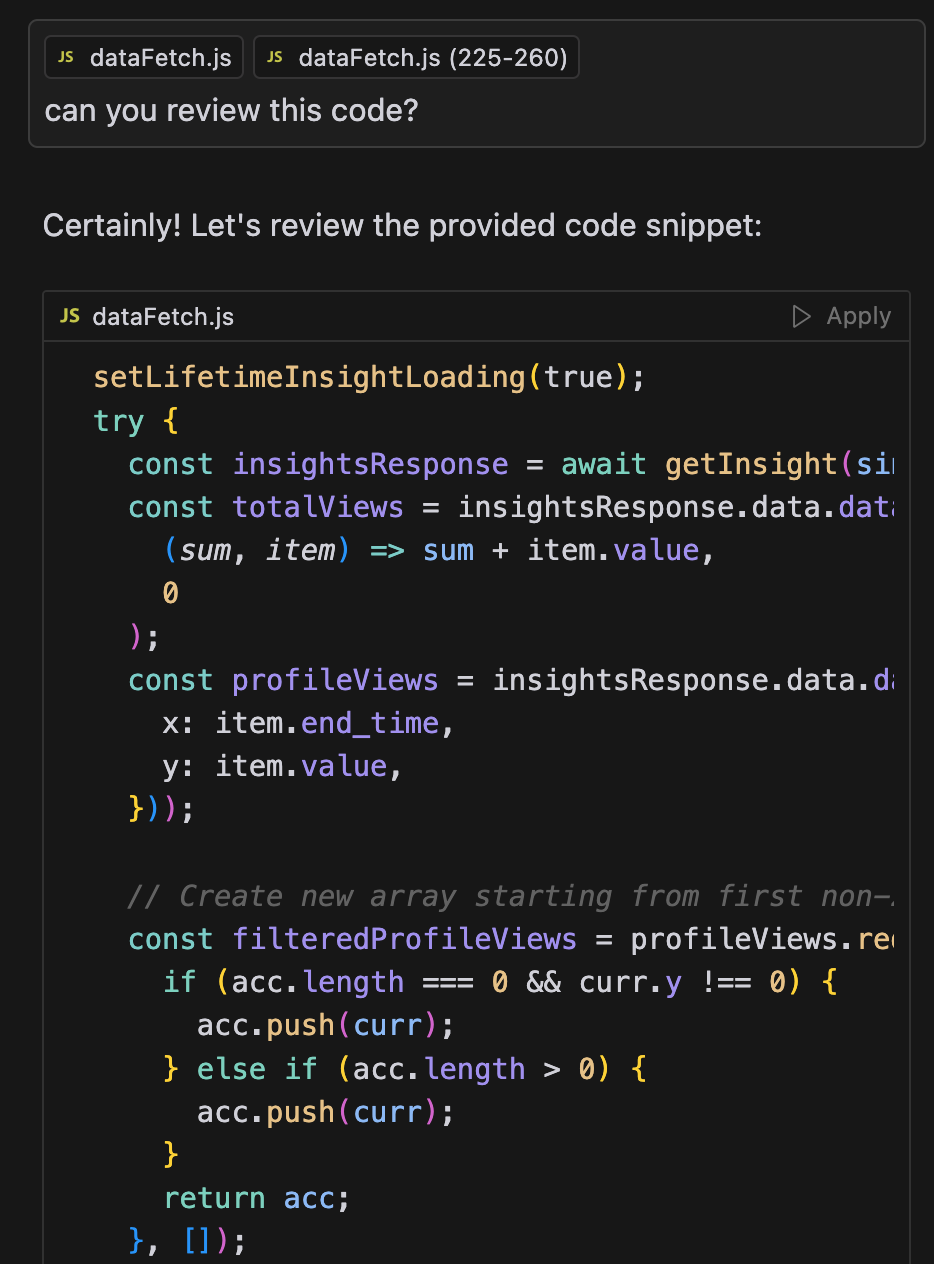Select 'Certainly! Let's review the provided code snippet:' text
The image size is (934, 1264).
pyautogui.click(x=402, y=226)
